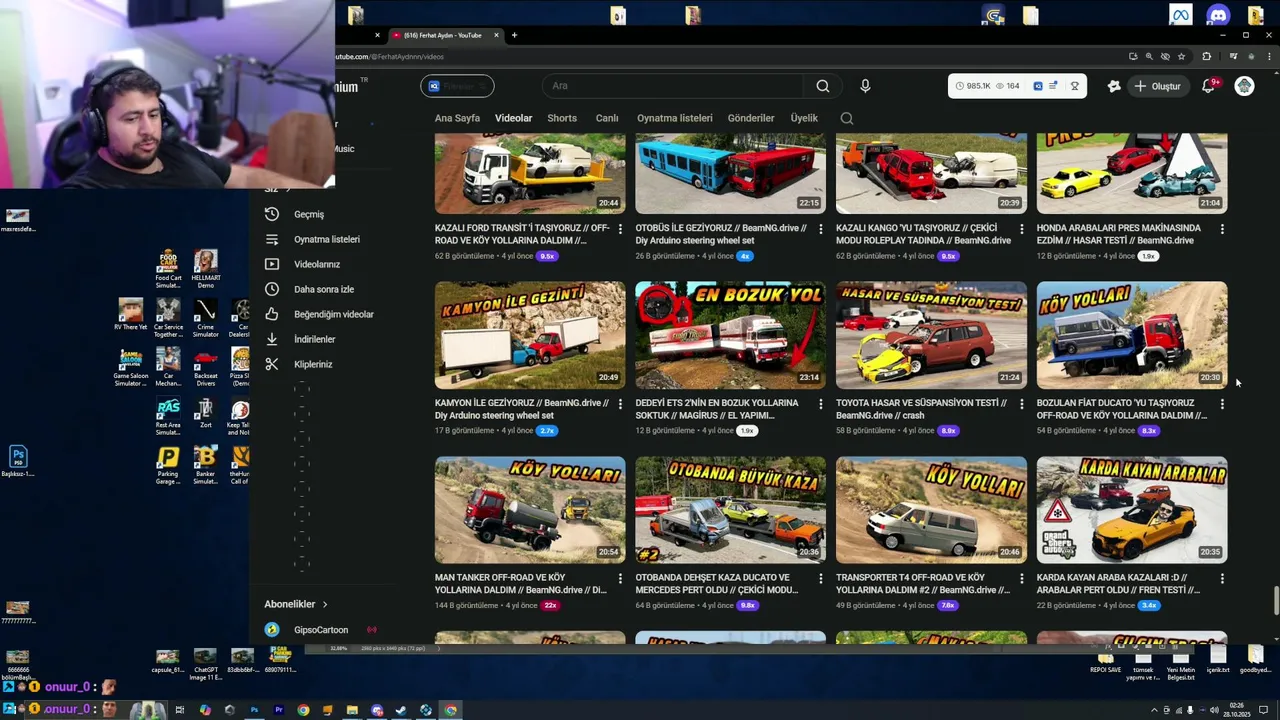The height and width of the screenshot is (720, 1280).
Task: Click the zoom magnifier in address bar
Action: (1149, 57)
